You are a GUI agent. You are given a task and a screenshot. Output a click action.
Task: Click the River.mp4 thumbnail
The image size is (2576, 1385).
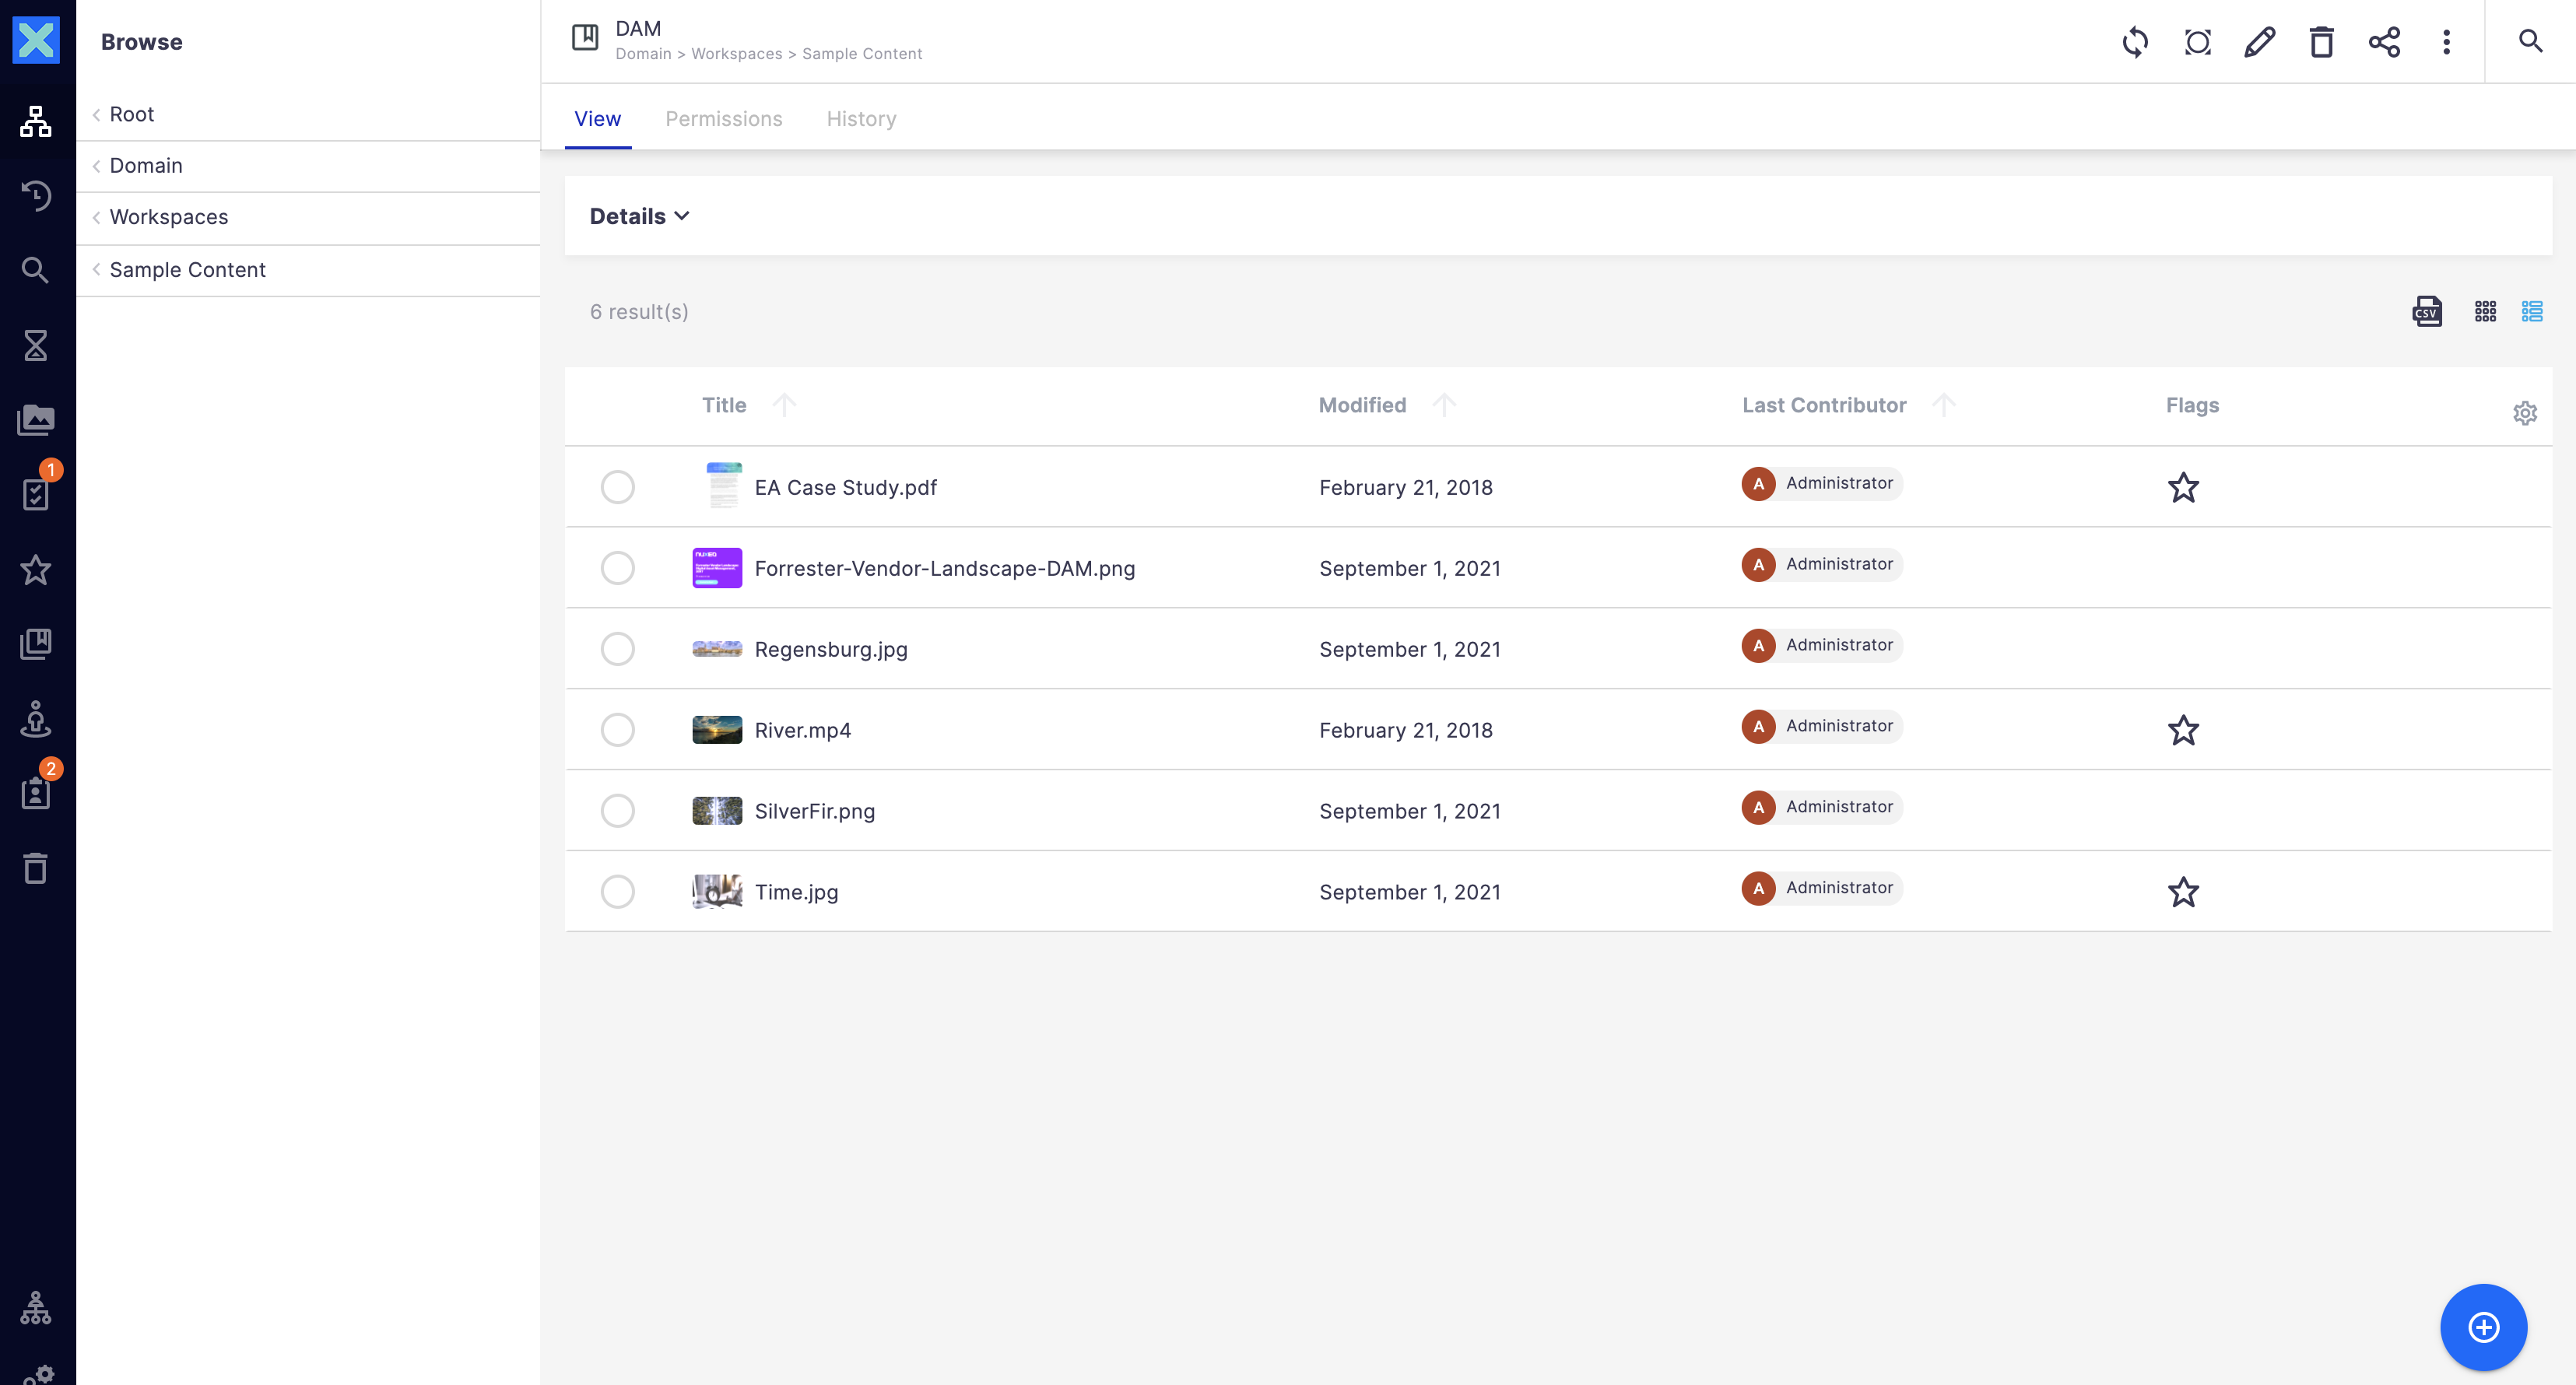[717, 730]
